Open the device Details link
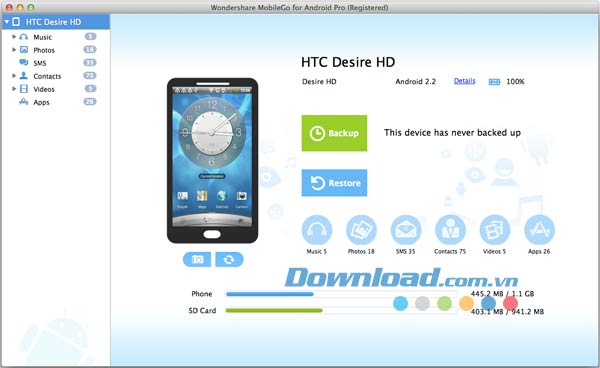Viewport: 600px width, 368px height. click(465, 81)
